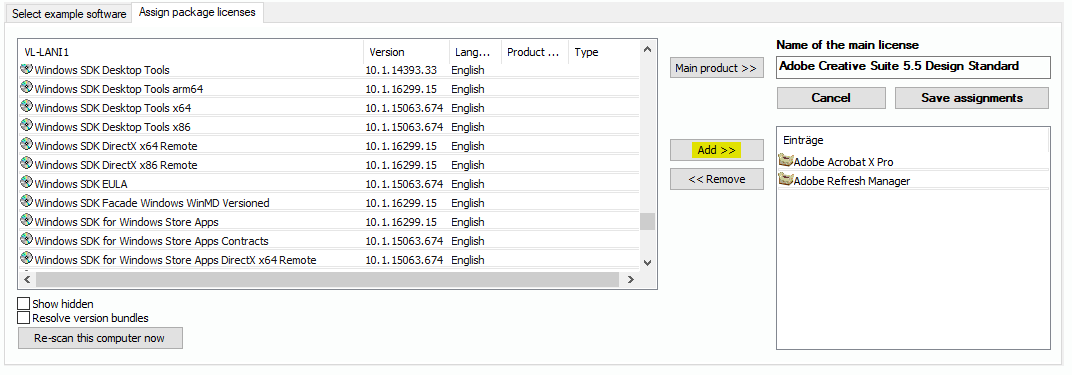This screenshot has height=375, width=1072.
Task: Click icon beside Windows SDK DirectX x86 Remote
Action: tap(27, 164)
